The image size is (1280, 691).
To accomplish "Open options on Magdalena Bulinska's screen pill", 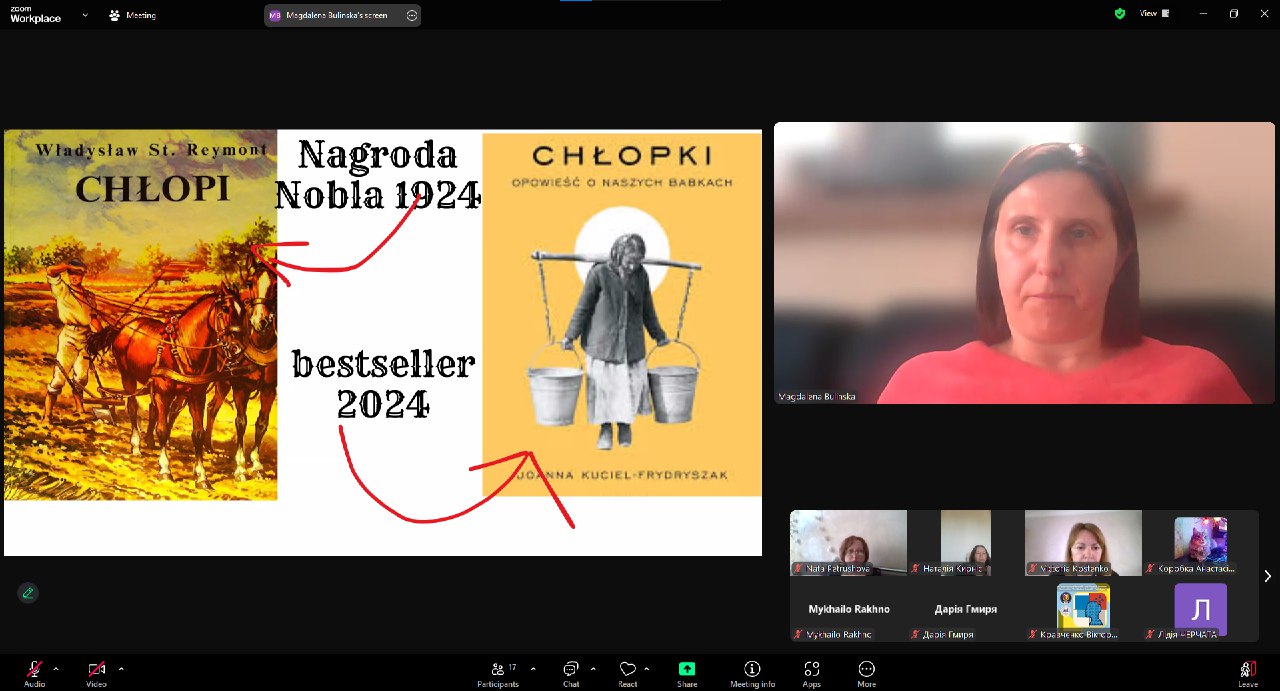I will click(412, 15).
